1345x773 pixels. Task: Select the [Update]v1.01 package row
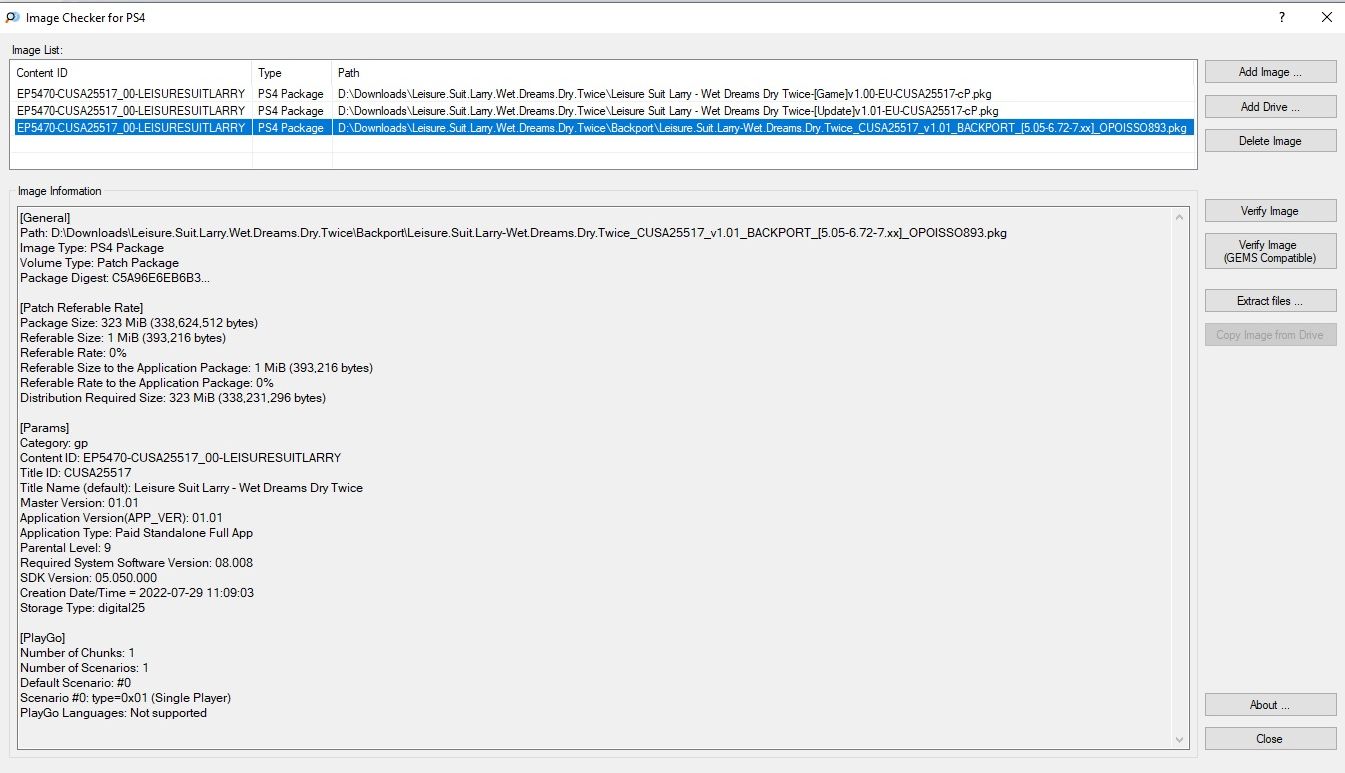pyautogui.click(x=603, y=111)
